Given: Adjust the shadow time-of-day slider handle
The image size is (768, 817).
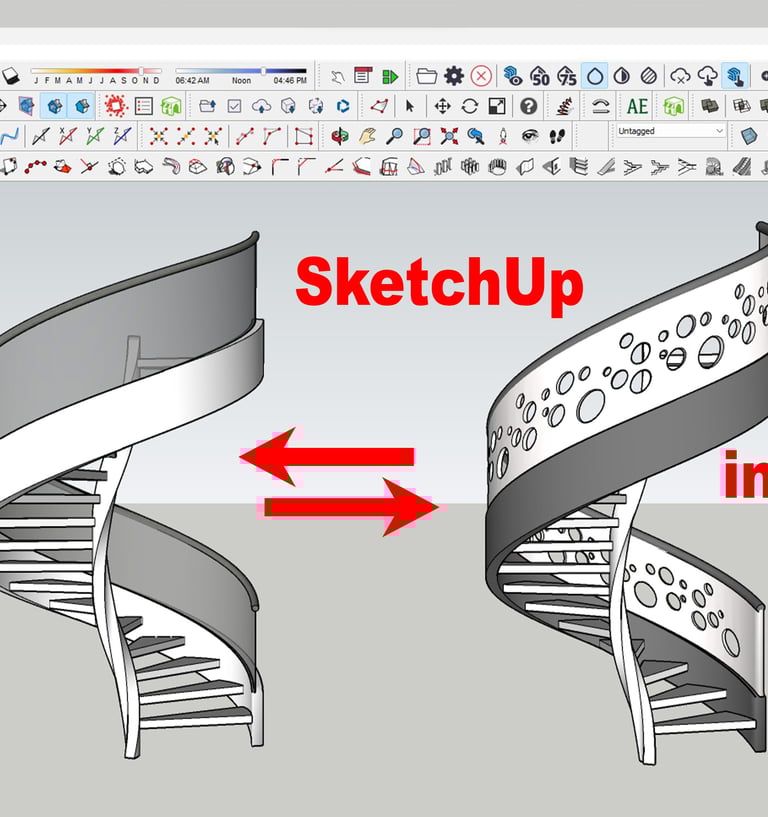Looking at the screenshot, I should click(x=264, y=70).
